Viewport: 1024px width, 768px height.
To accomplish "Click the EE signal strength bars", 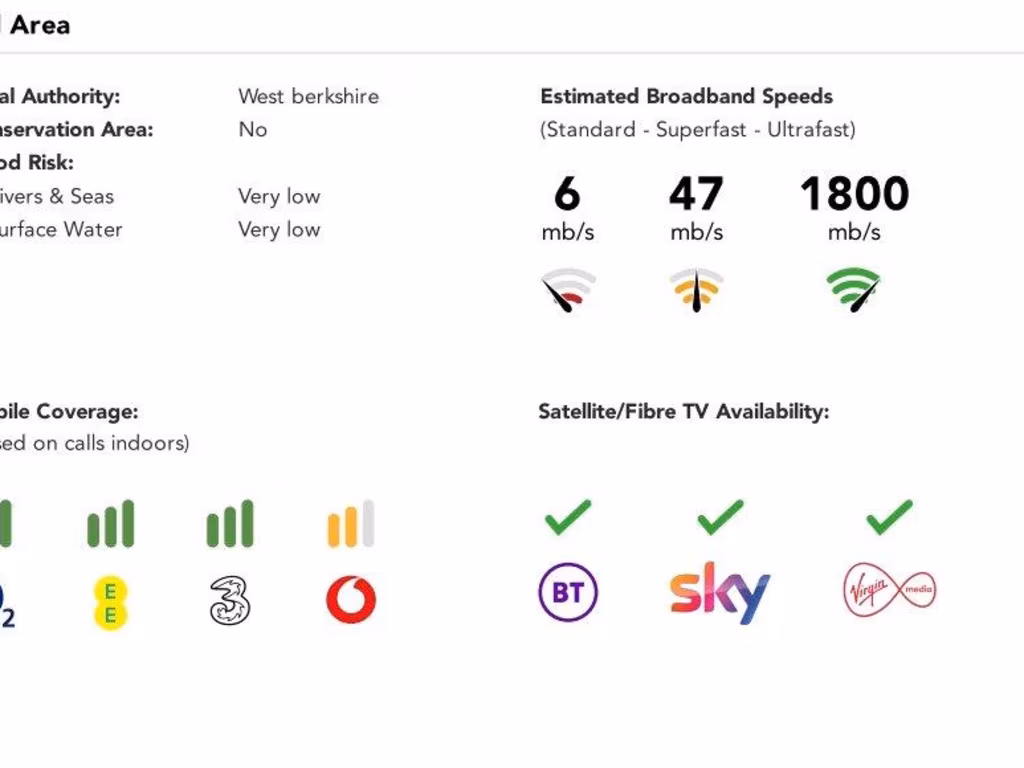I will (x=110, y=525).
